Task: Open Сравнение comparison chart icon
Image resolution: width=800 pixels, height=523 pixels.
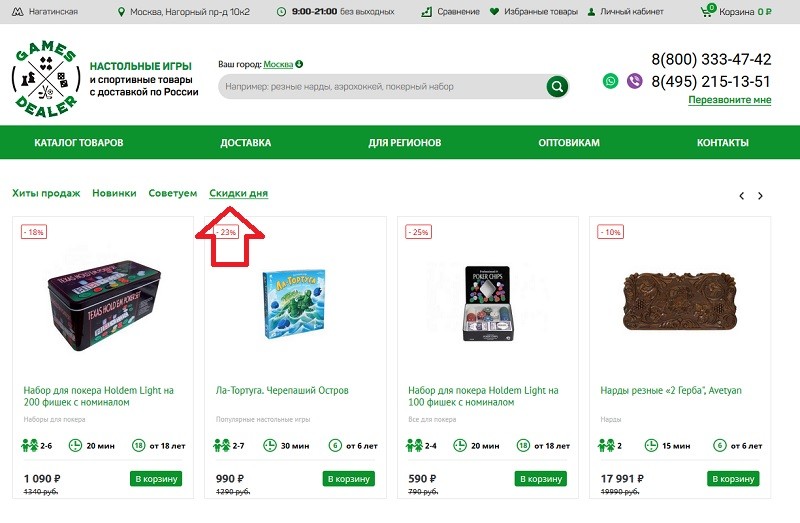Action: 428,12
